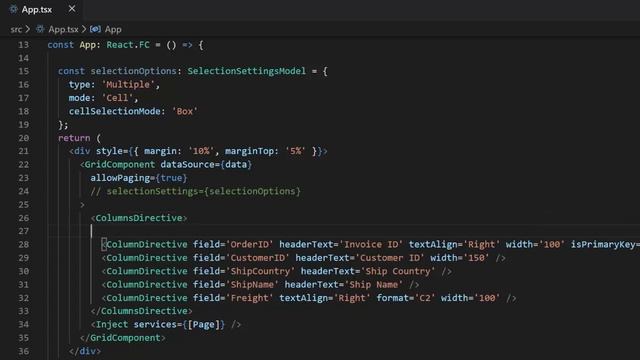Open 'App.tsx' breadcrumb item
This screenshot has width=640, height=360.
click(x=63, y=29)
